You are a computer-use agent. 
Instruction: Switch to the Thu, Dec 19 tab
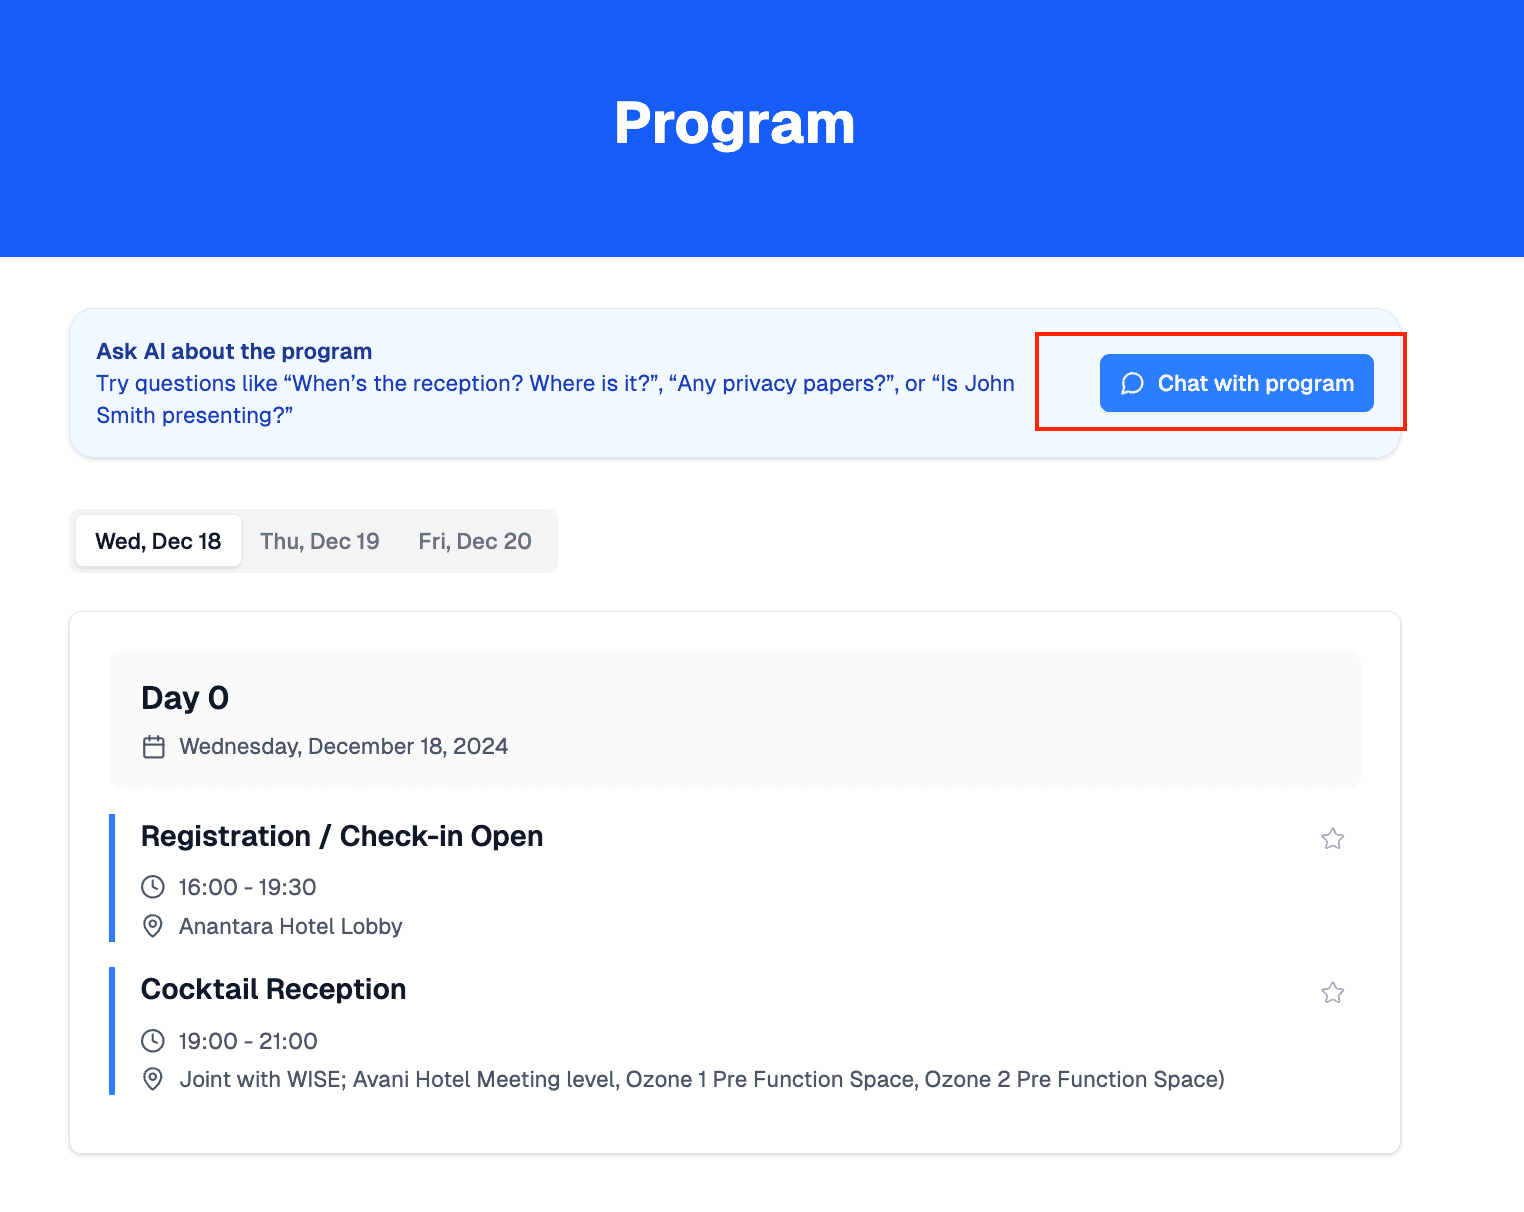tap(320, 541)
